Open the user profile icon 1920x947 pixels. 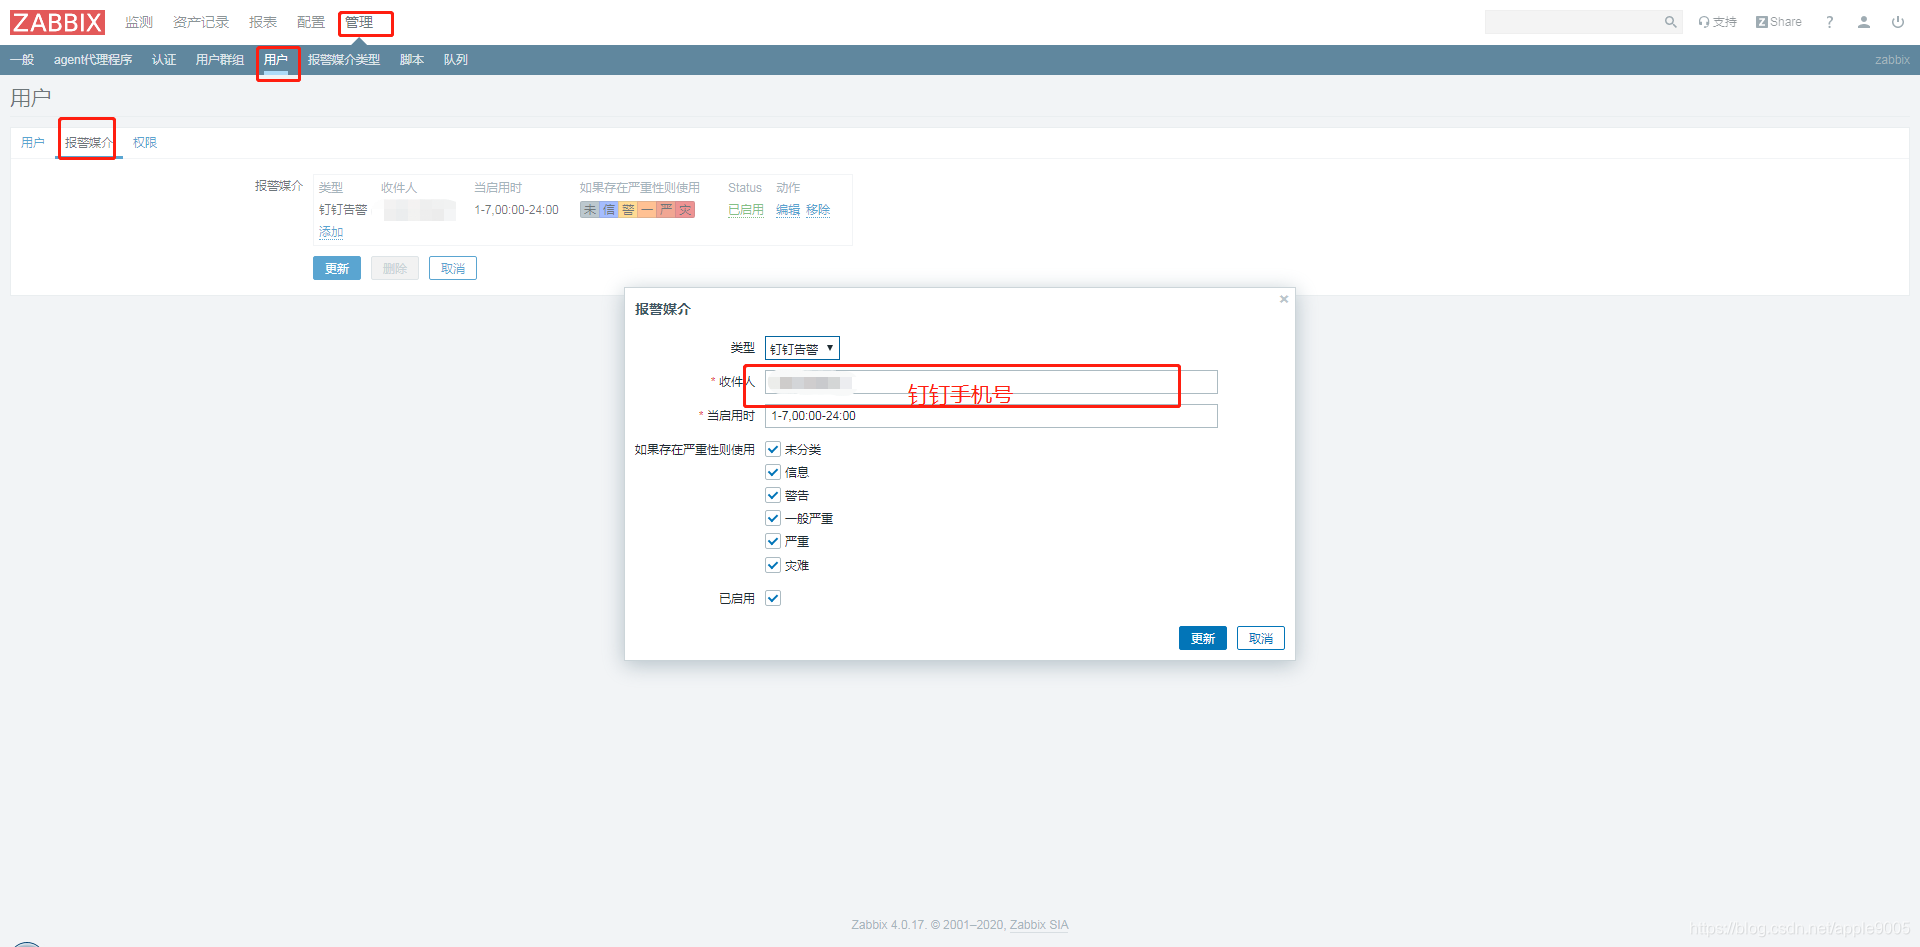coord(1864,22)
